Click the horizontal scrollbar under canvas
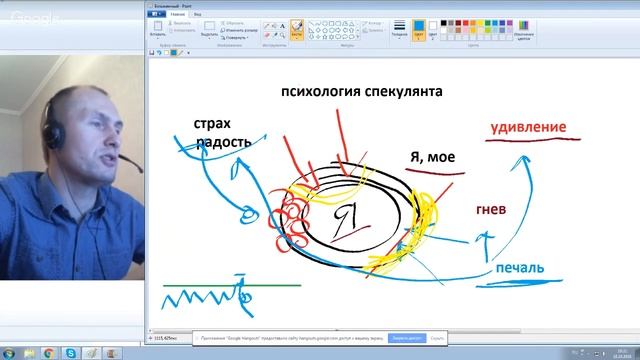Image resolution: width=640 pixels, height=360 pixels. click(x=336, y=331)
